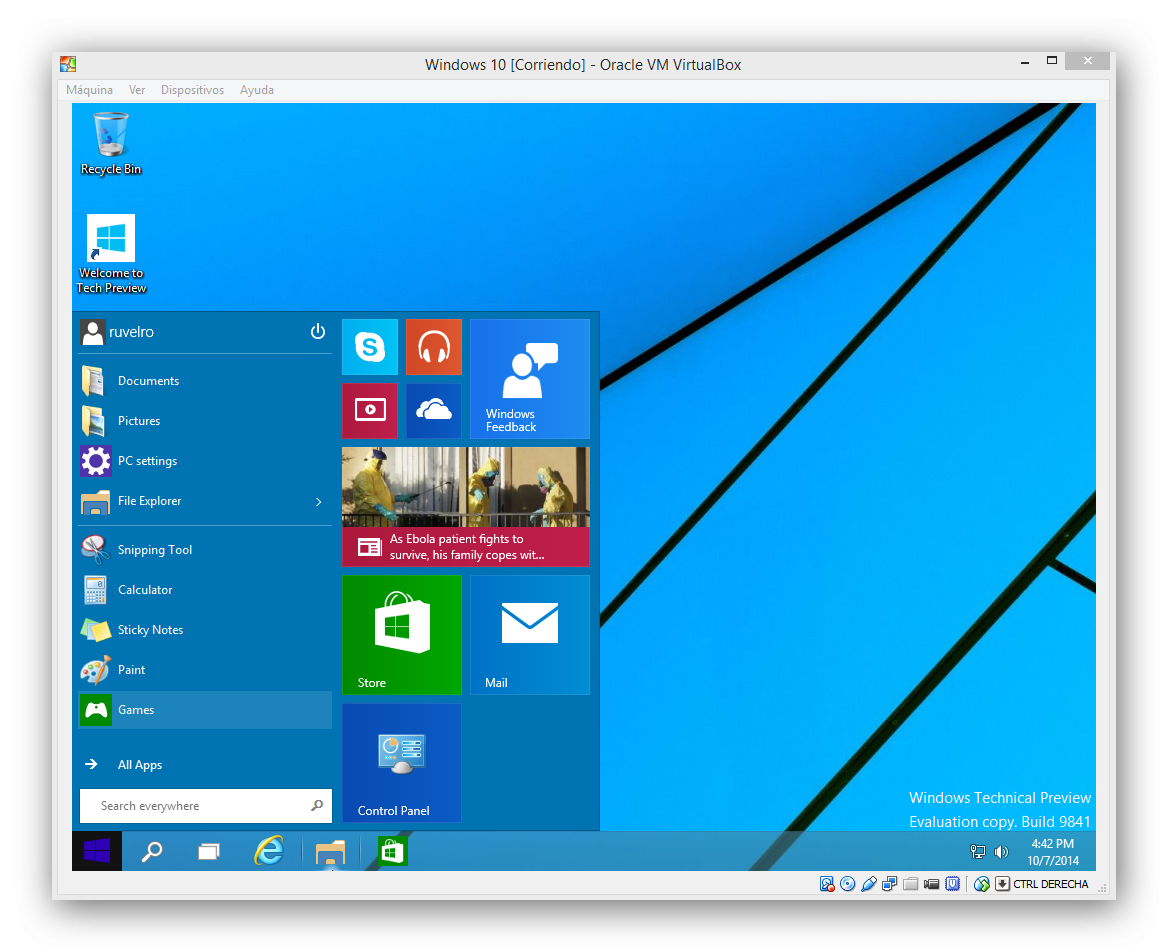The width and height of the screenshot is (1168, 952).
Task: Open Welcome to Tech Preview shortcut
Action: pos(111,254)
